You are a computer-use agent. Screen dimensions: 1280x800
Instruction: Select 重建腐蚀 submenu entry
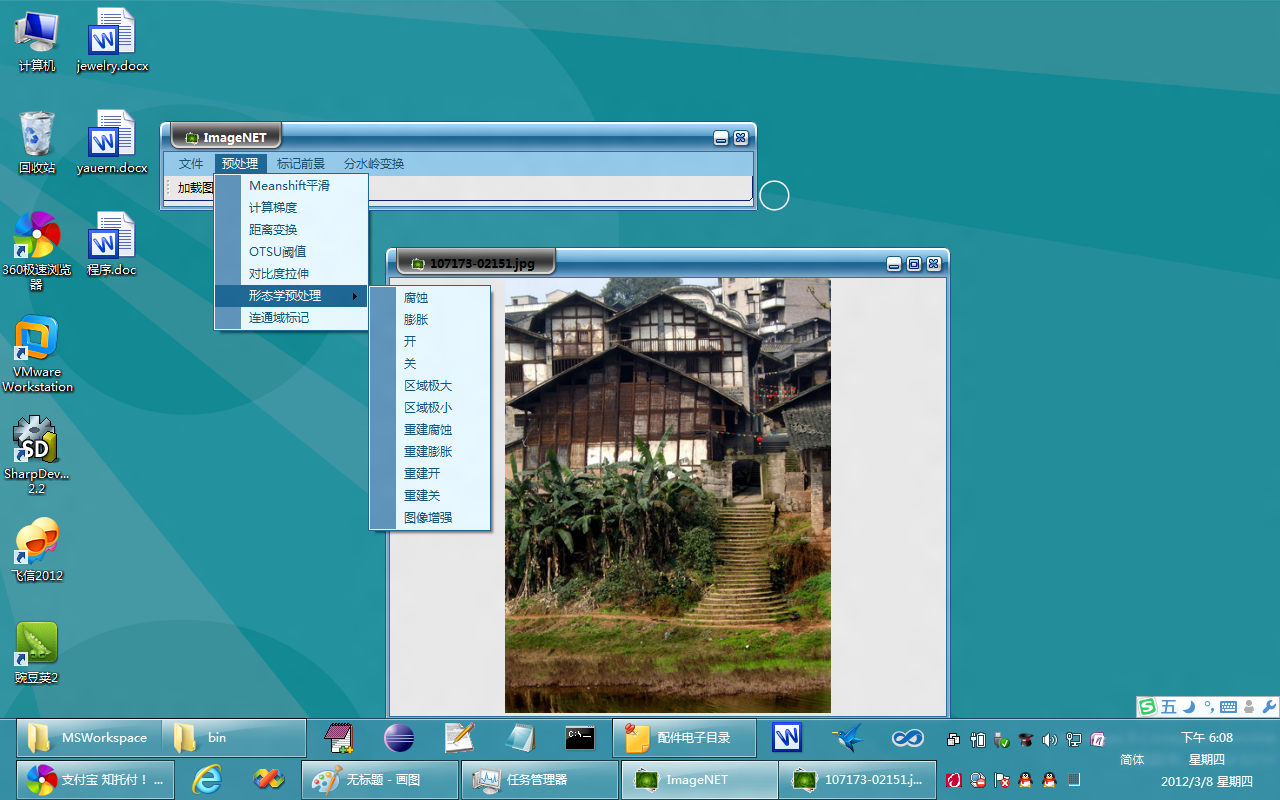point(430,430)
